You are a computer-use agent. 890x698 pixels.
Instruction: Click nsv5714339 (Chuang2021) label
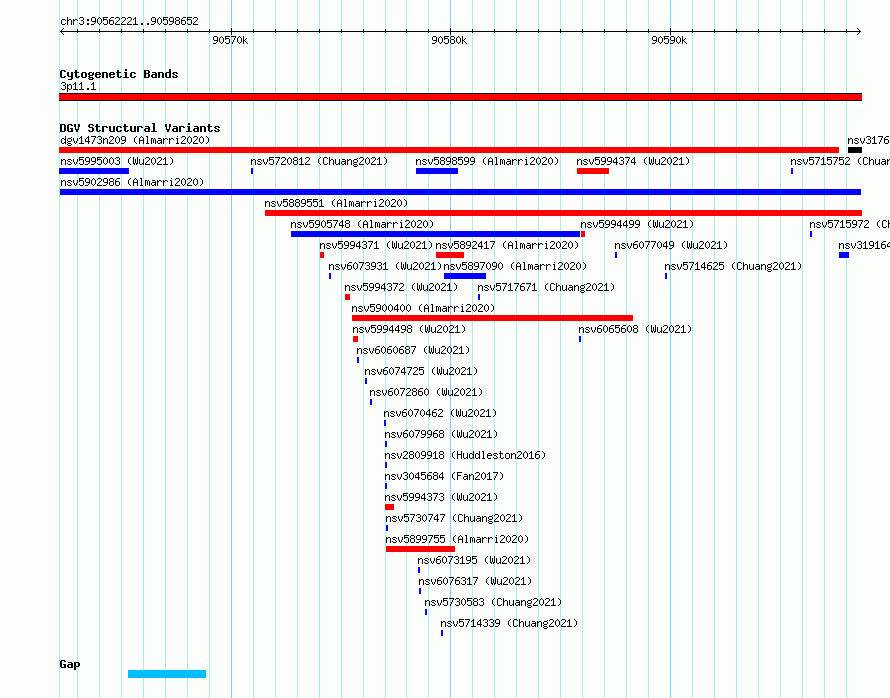pyautogui.click(x=509, y=623)
